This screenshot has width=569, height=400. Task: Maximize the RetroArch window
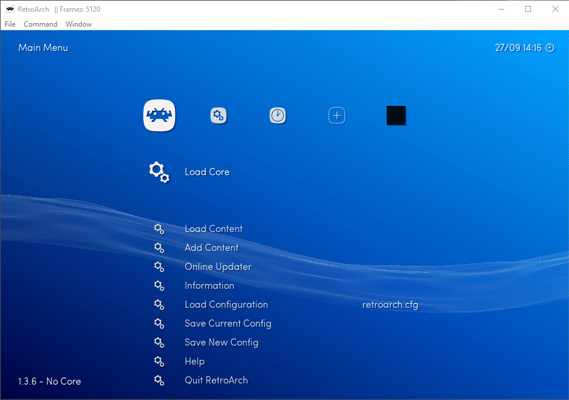pos(528,9)
